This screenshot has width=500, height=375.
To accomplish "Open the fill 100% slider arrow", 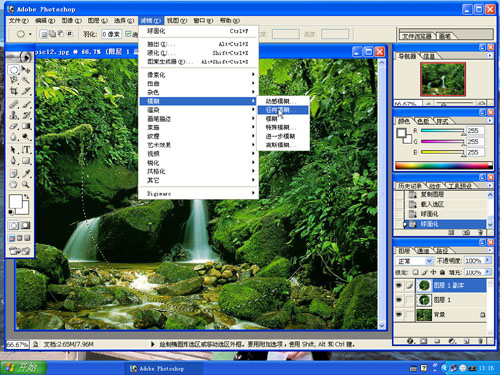I will tap(488, 272).
